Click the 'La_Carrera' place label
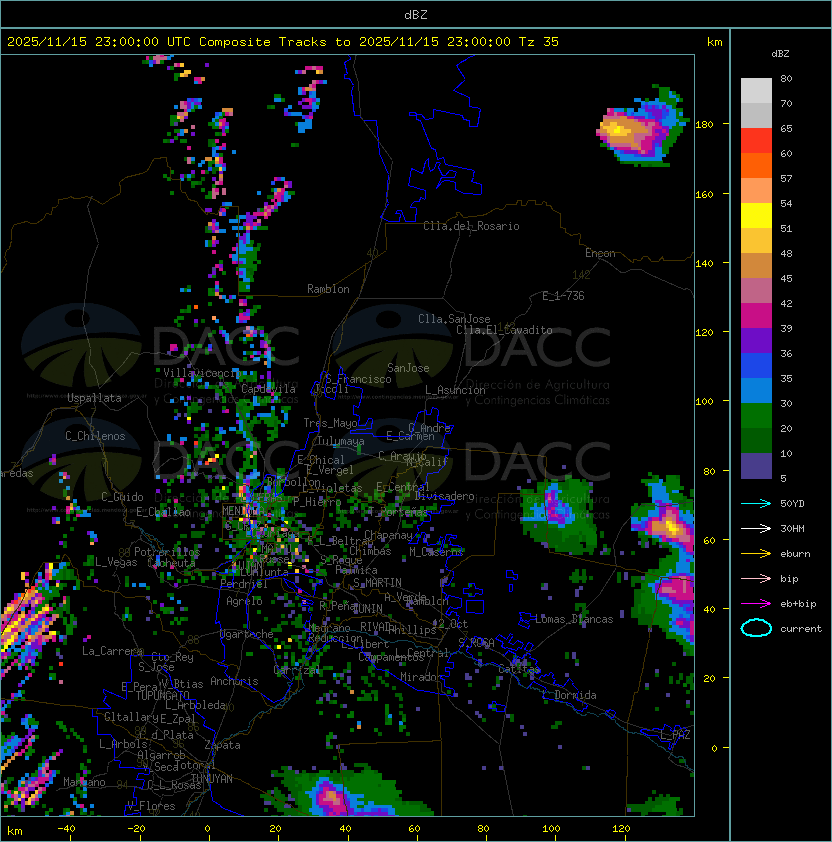This screenshot has width=832, height=842. [x=112, y=651]
